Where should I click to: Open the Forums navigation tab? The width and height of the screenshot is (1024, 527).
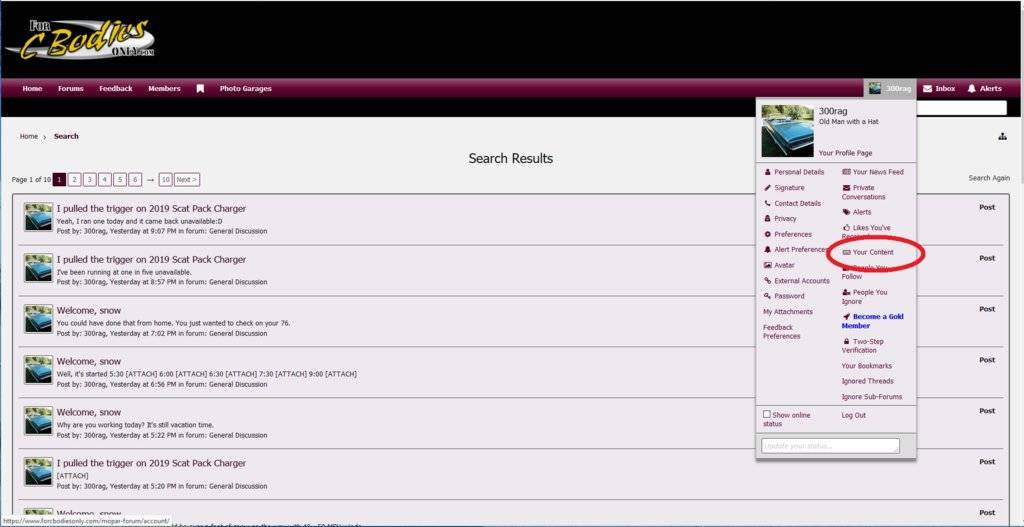(x=71, y=89)
